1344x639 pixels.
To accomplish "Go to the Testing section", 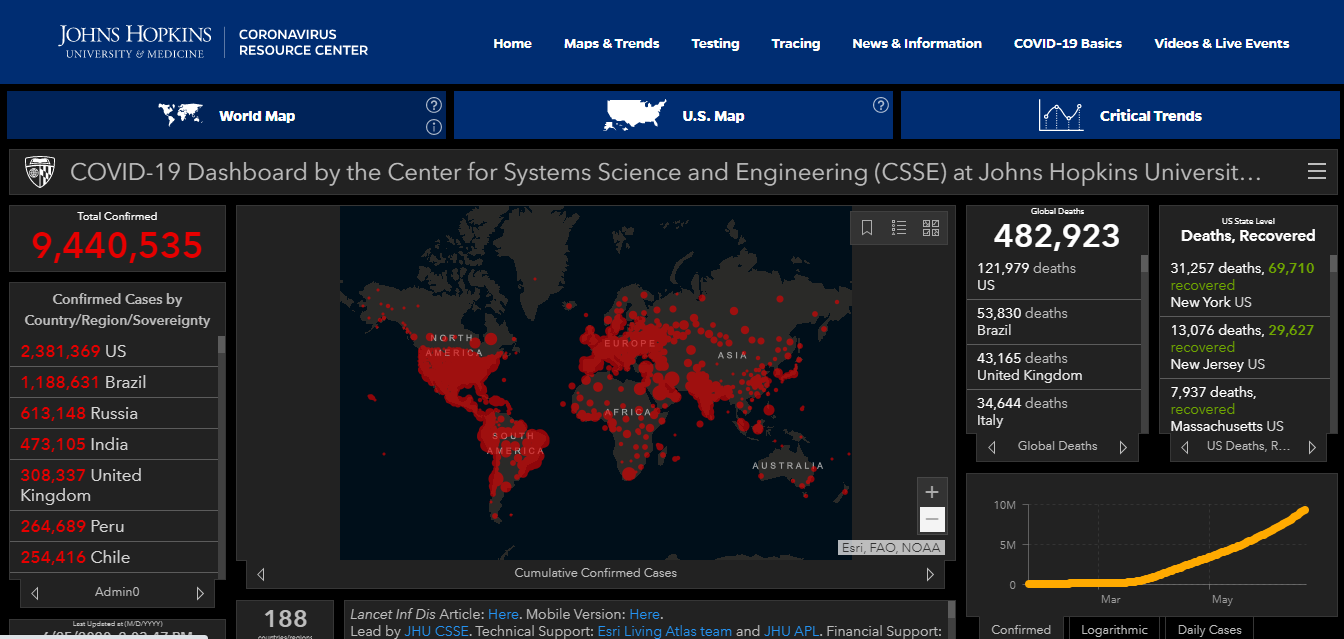I will tap(716, 43).
